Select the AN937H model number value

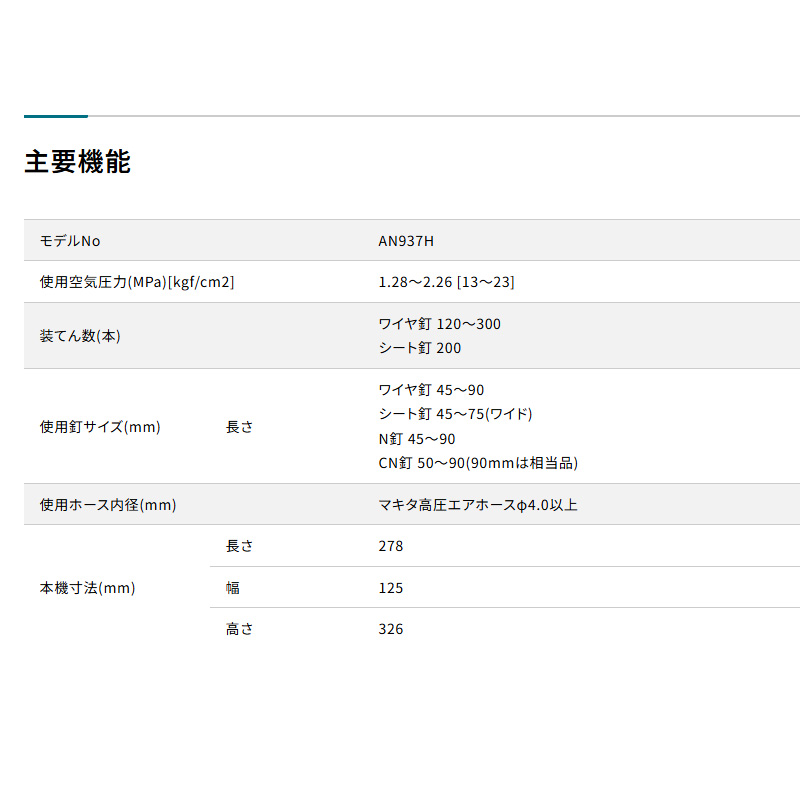[406, 241]
